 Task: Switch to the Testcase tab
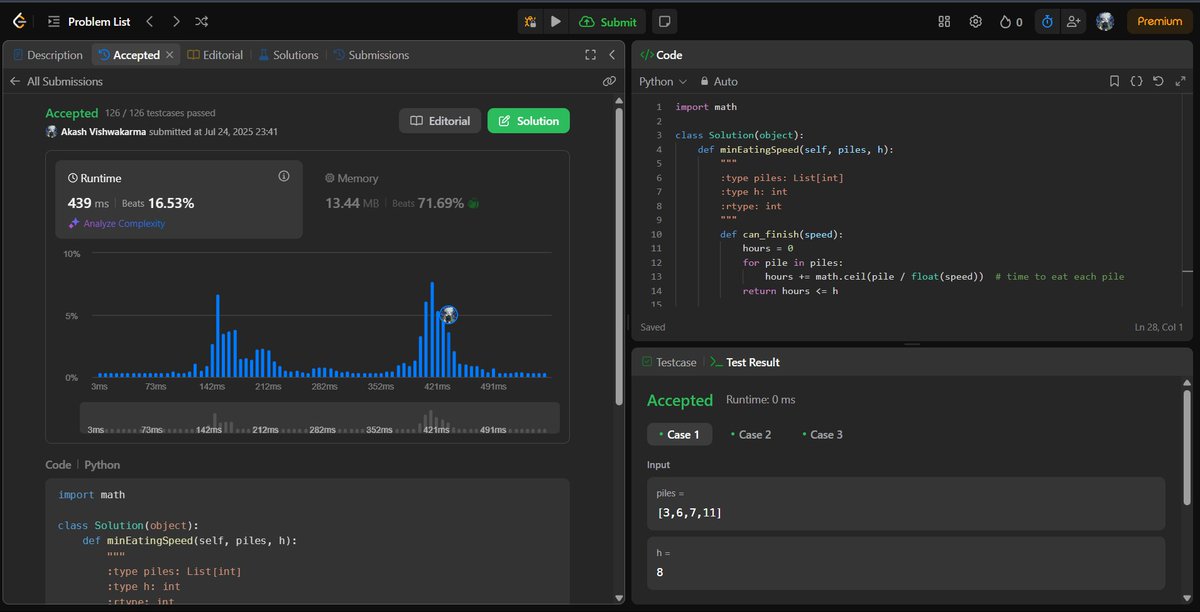668,362
